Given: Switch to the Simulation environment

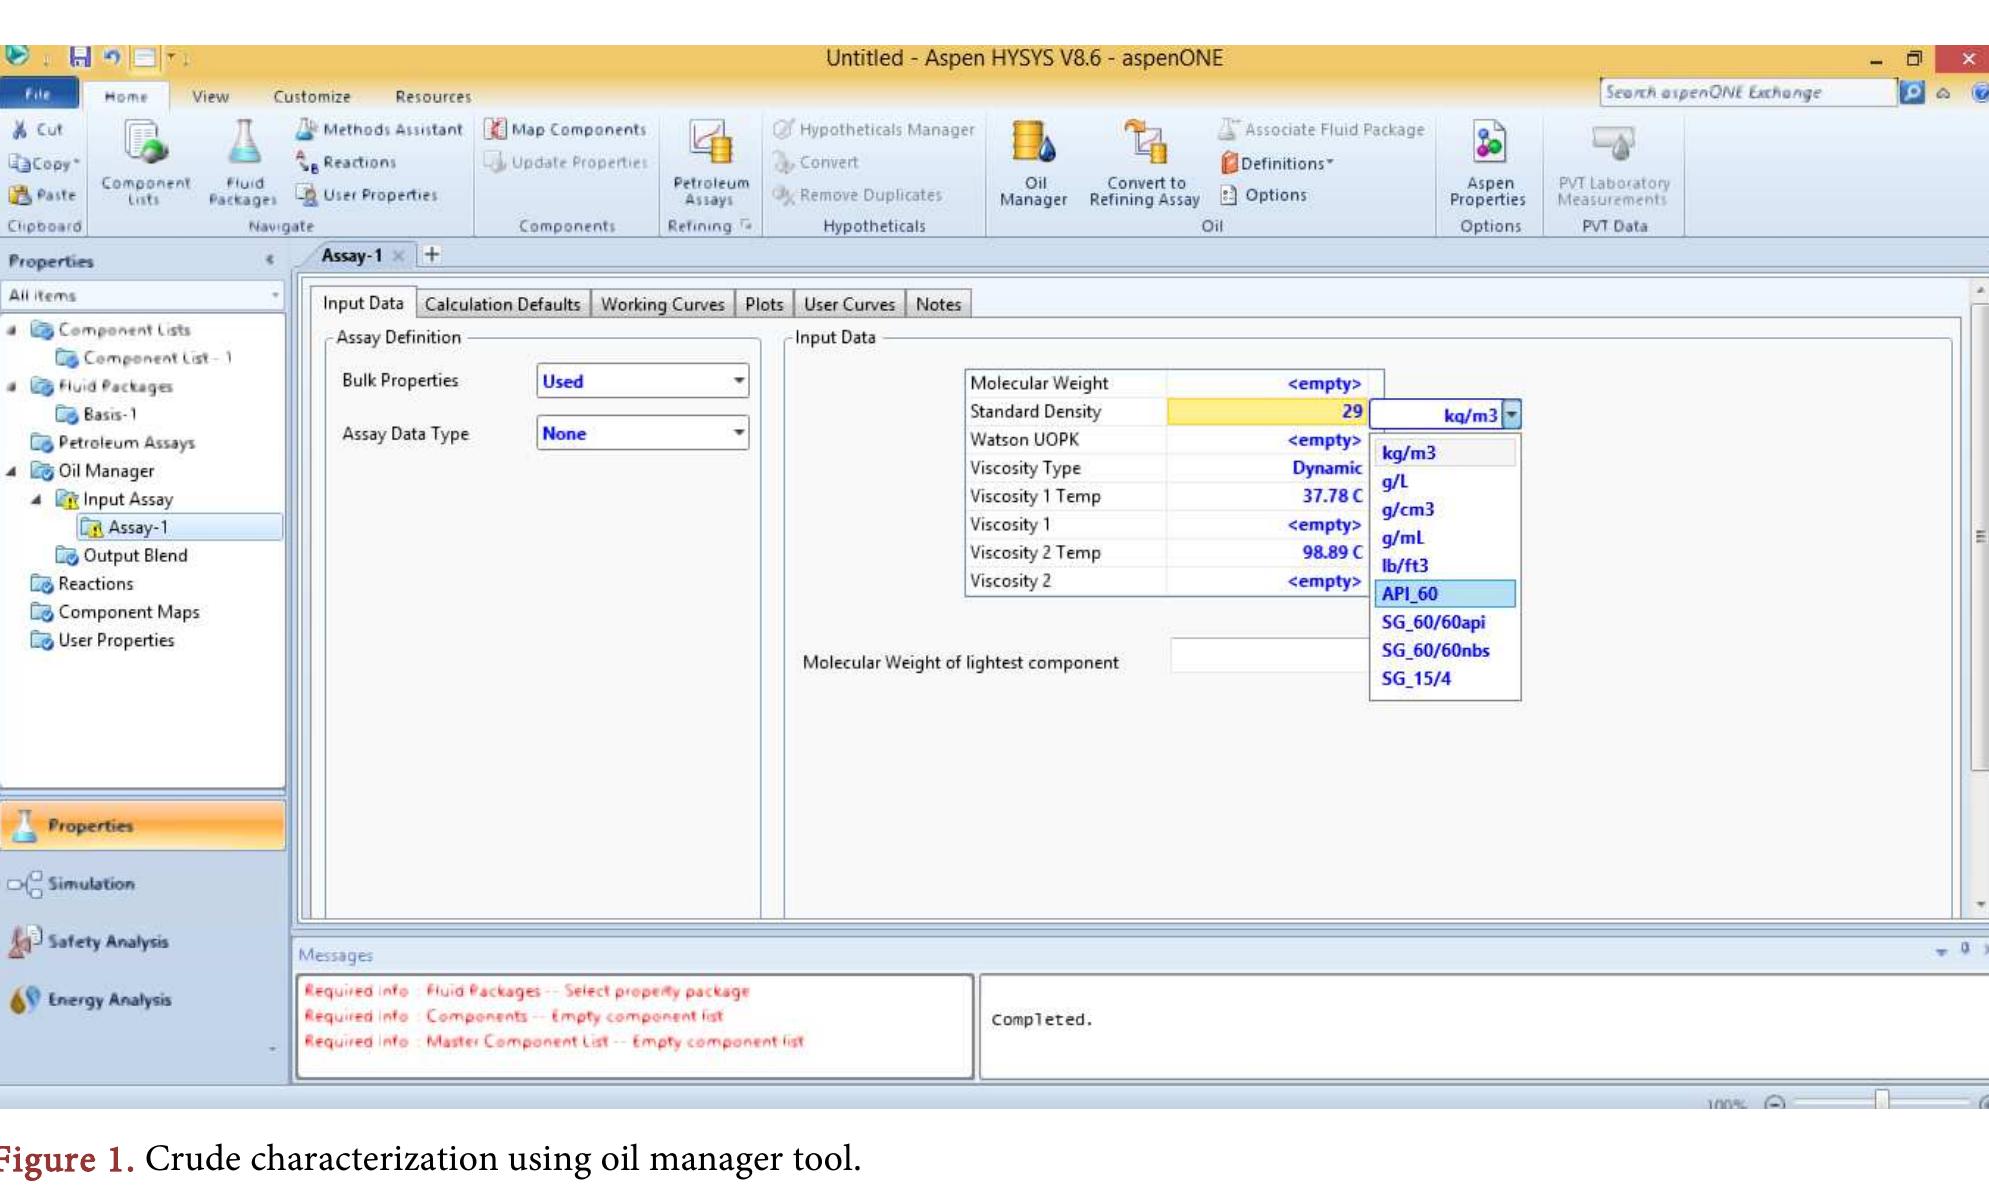Looking at the screenshot, I should [90, 884].
